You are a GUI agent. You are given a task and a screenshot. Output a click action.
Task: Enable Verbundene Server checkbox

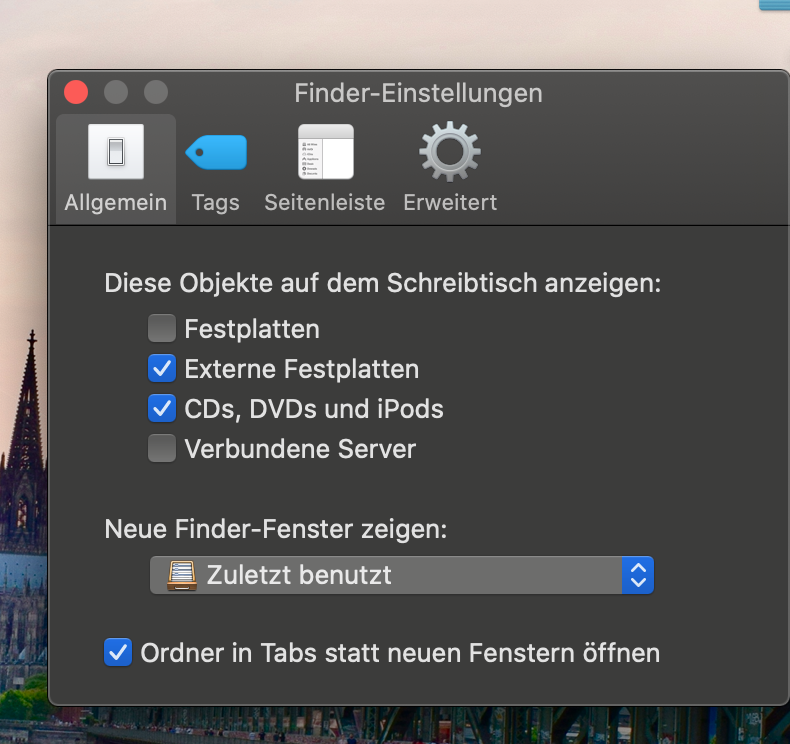coord(161,449)
